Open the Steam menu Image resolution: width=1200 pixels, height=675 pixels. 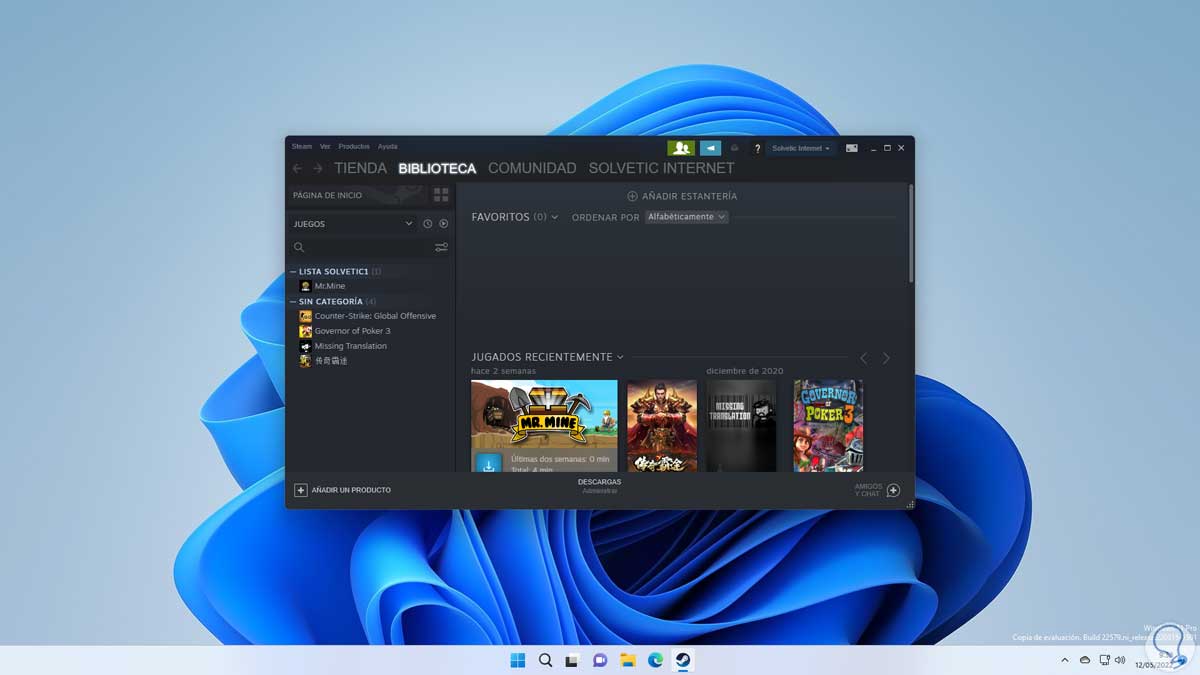click(x=302, y=146)
